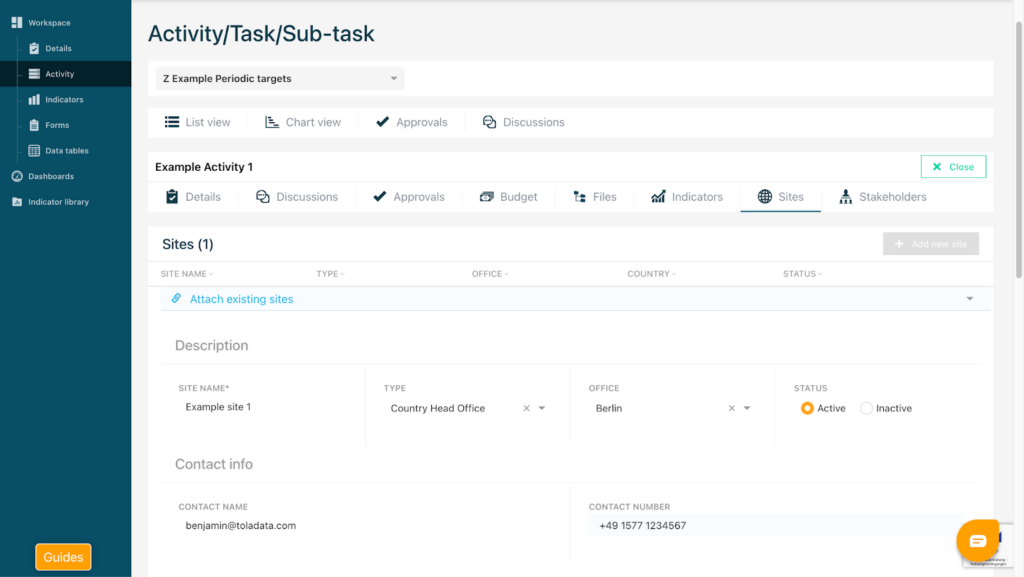This screenshot has width=1024, height=577.
Task: Switch to the Stakeholders tab
Action: point(882,197)
